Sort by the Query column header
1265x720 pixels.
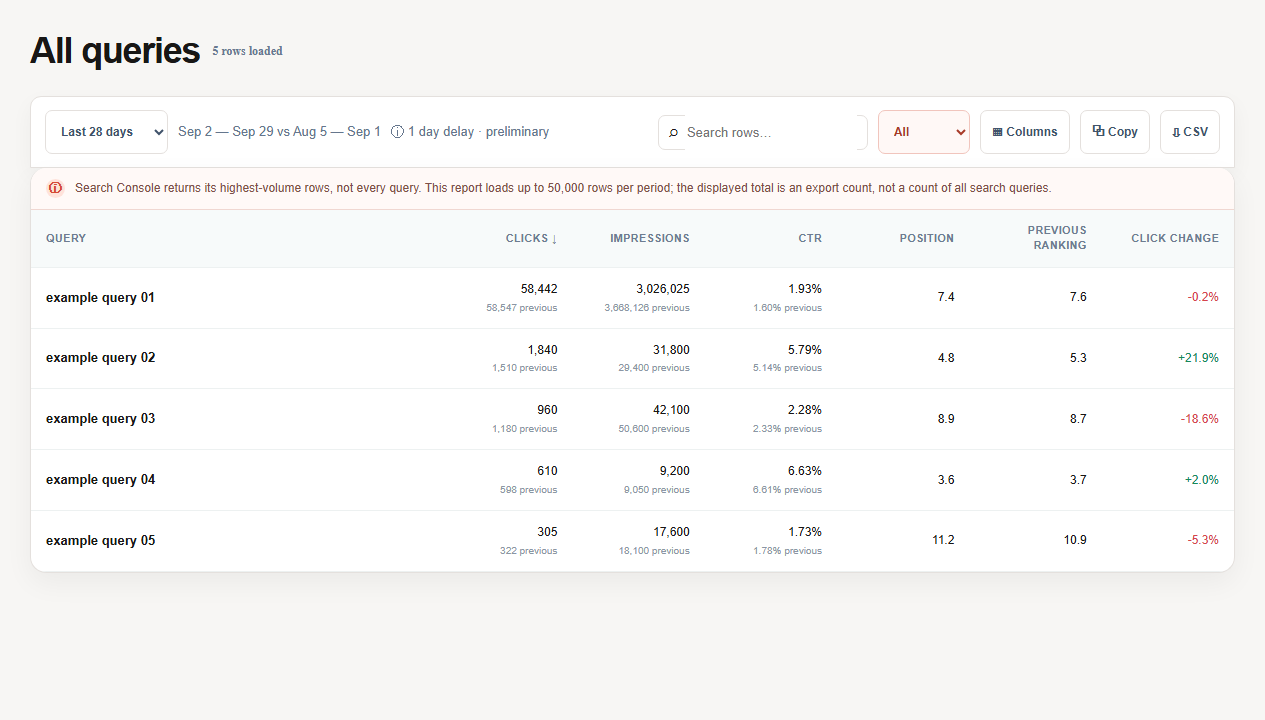(x=66, y=238)
